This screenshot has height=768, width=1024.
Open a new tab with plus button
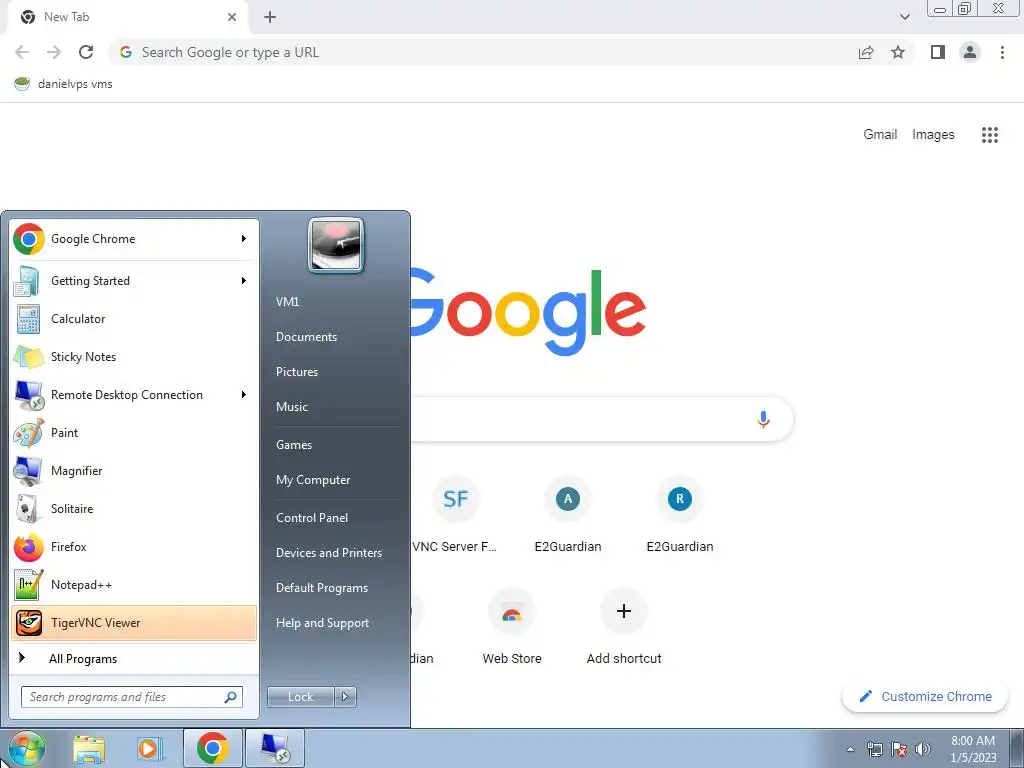270,18
